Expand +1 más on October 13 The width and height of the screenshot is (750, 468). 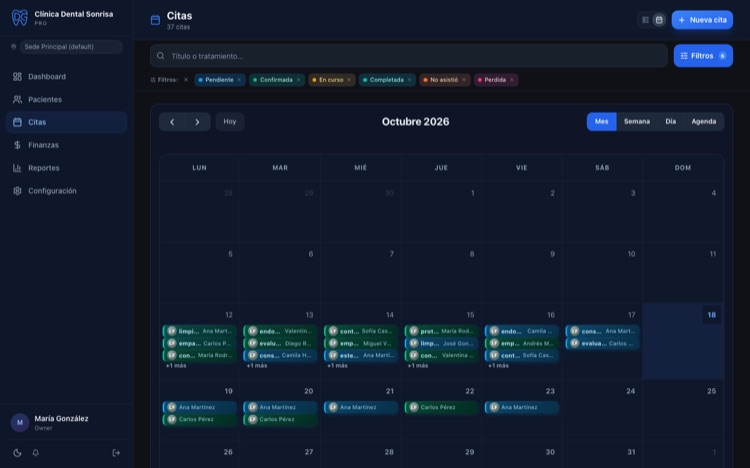tap(257, 366)
